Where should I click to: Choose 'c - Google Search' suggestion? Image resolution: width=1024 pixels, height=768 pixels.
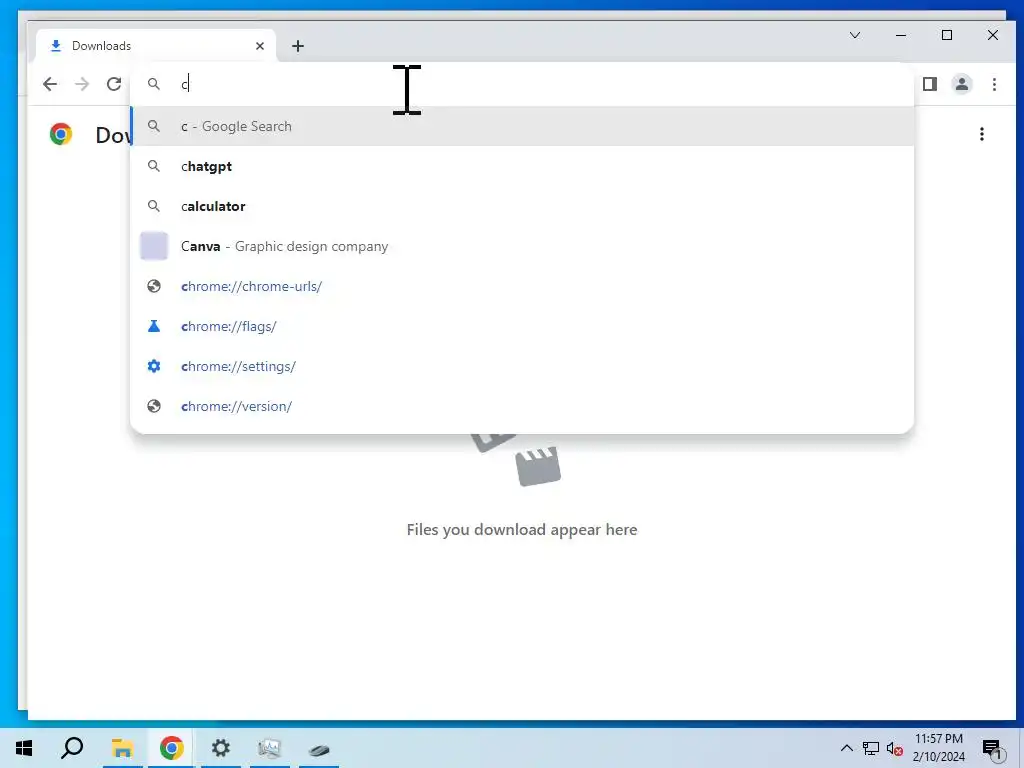click(x=522, y=126)
